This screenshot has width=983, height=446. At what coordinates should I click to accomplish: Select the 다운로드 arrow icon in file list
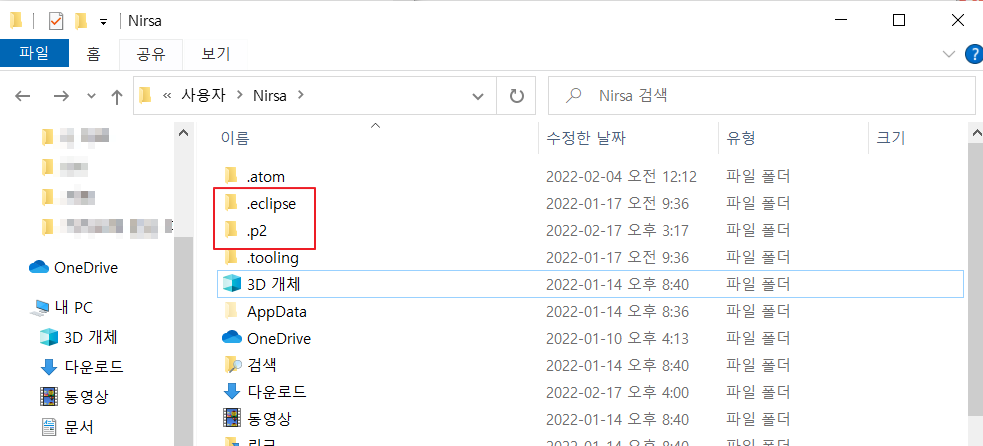point(232,391)
